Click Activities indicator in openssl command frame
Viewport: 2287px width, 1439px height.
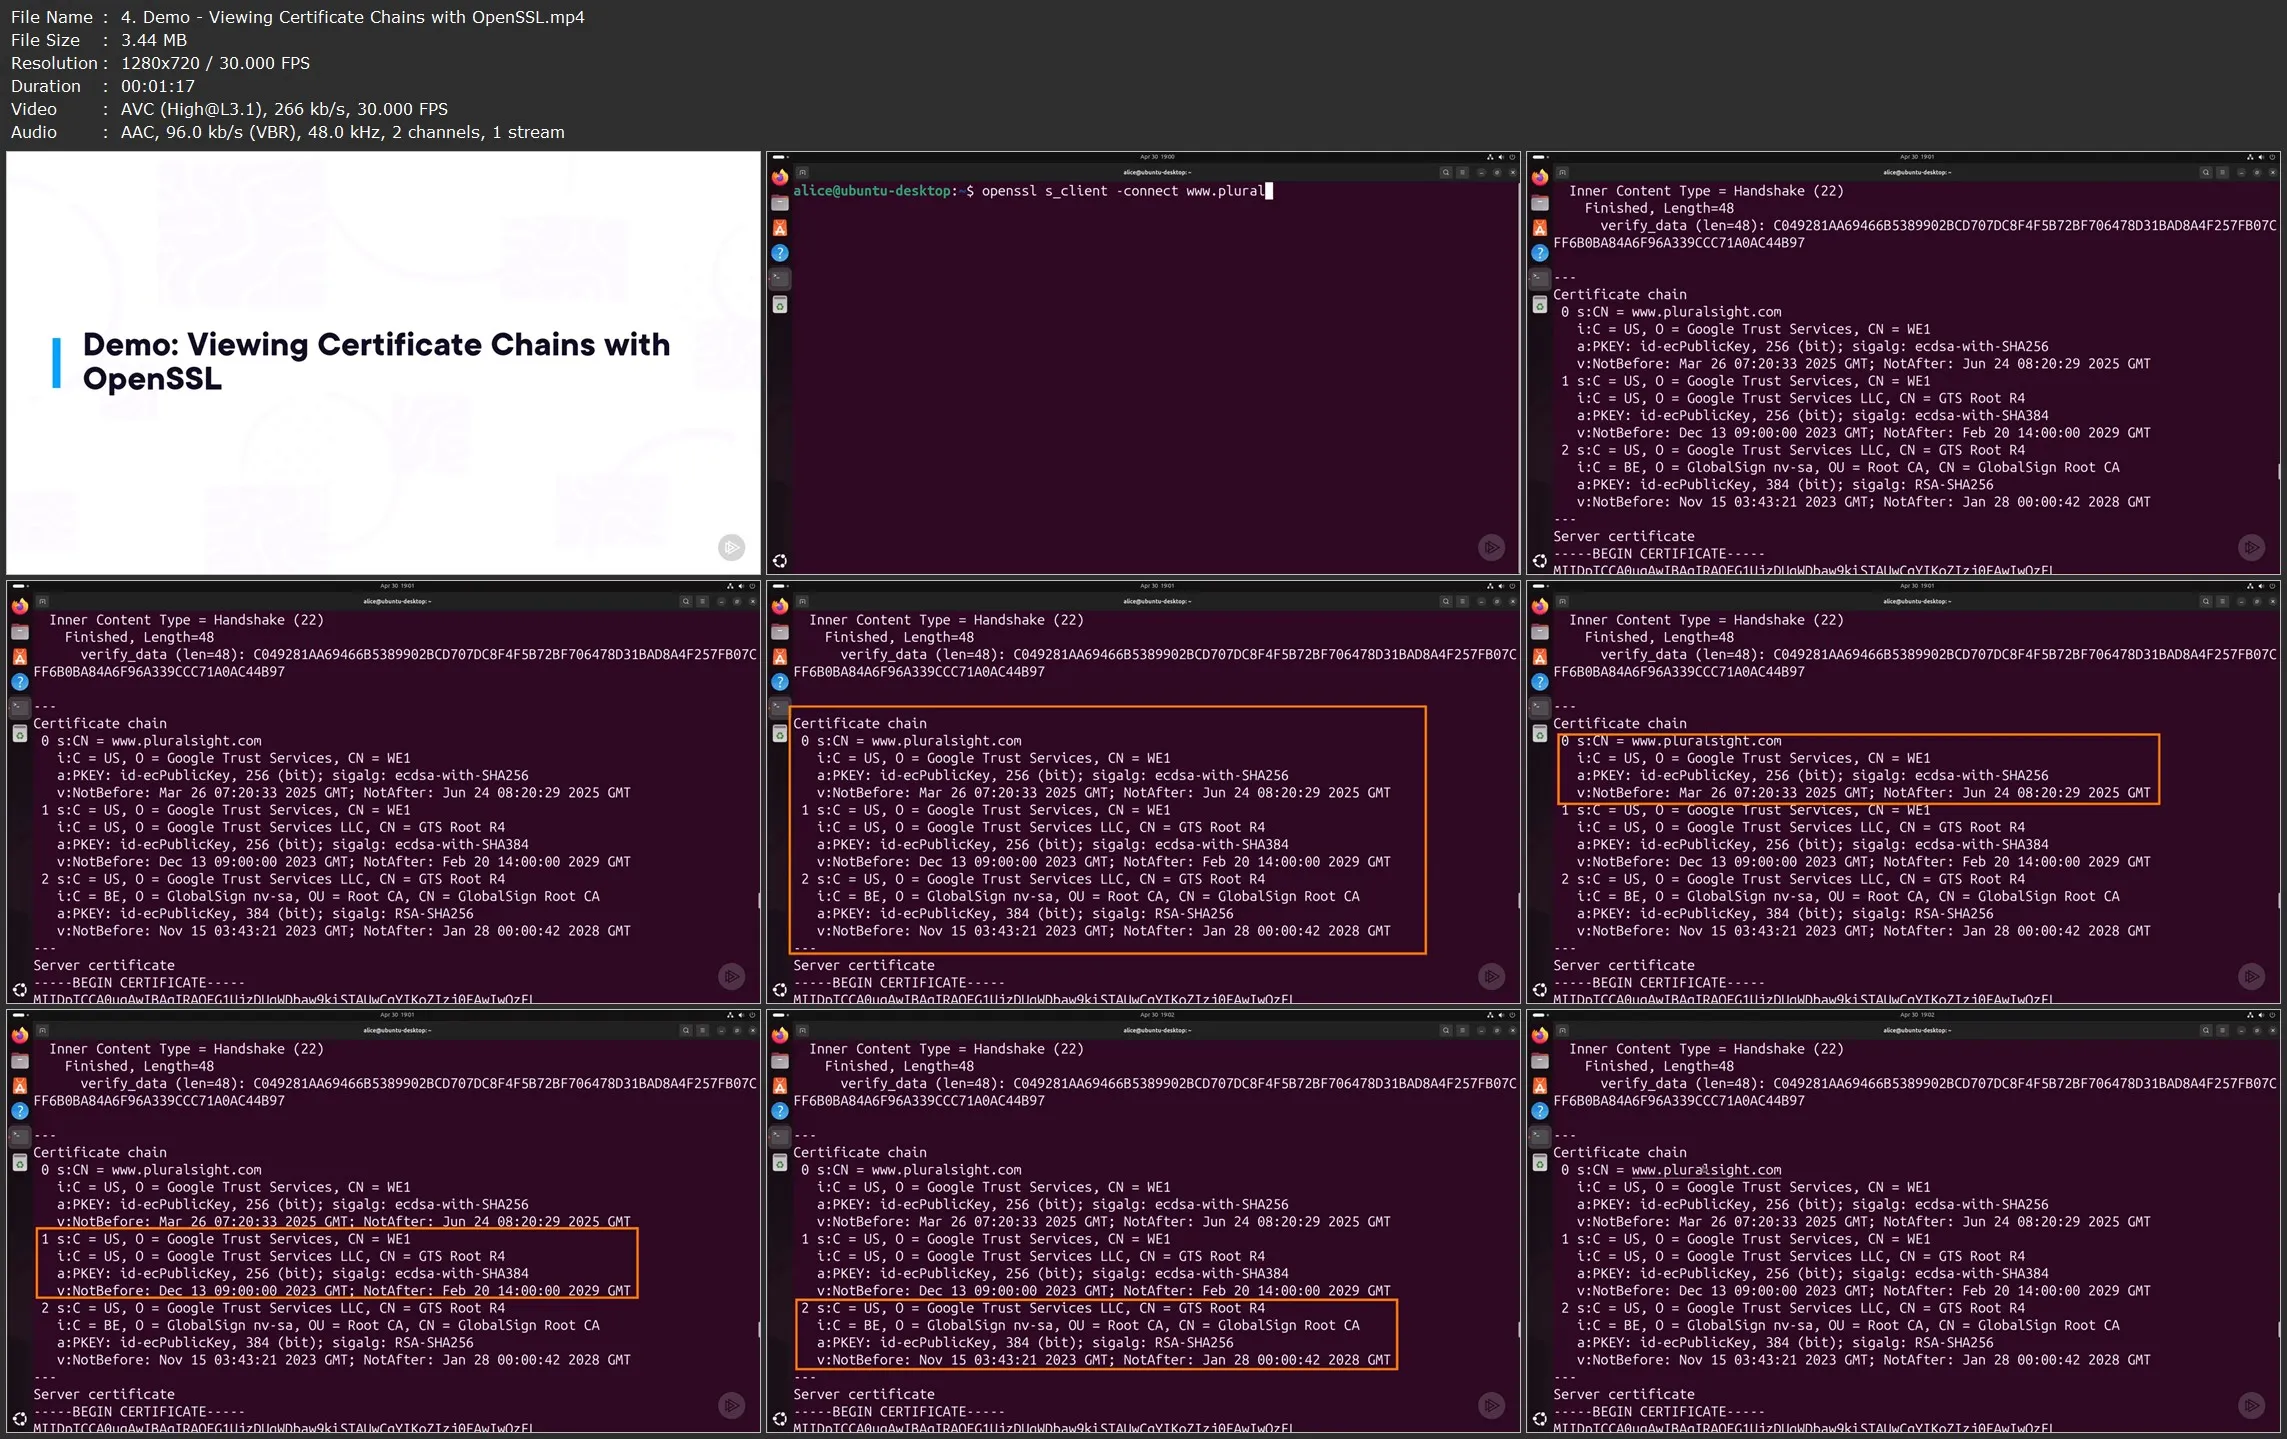[779, 157]
